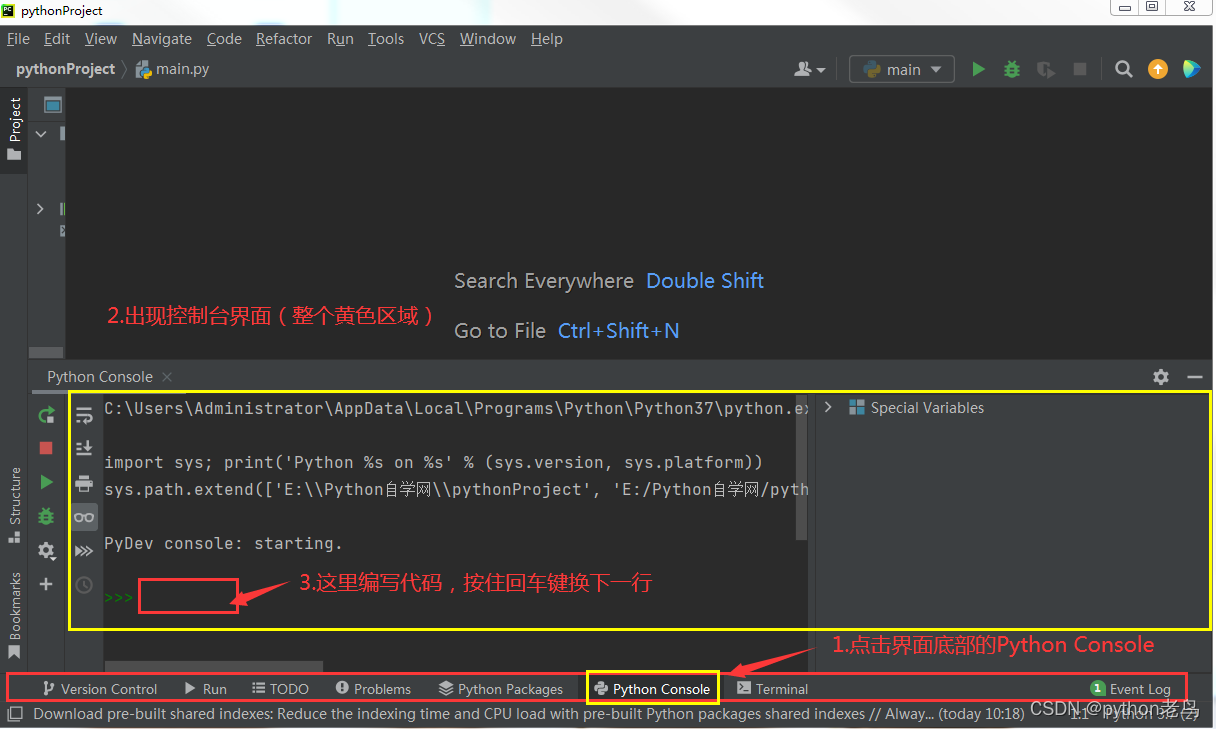Open the View menu
The width and height of the screenshot is (1216, 729).
pos(101,39)
